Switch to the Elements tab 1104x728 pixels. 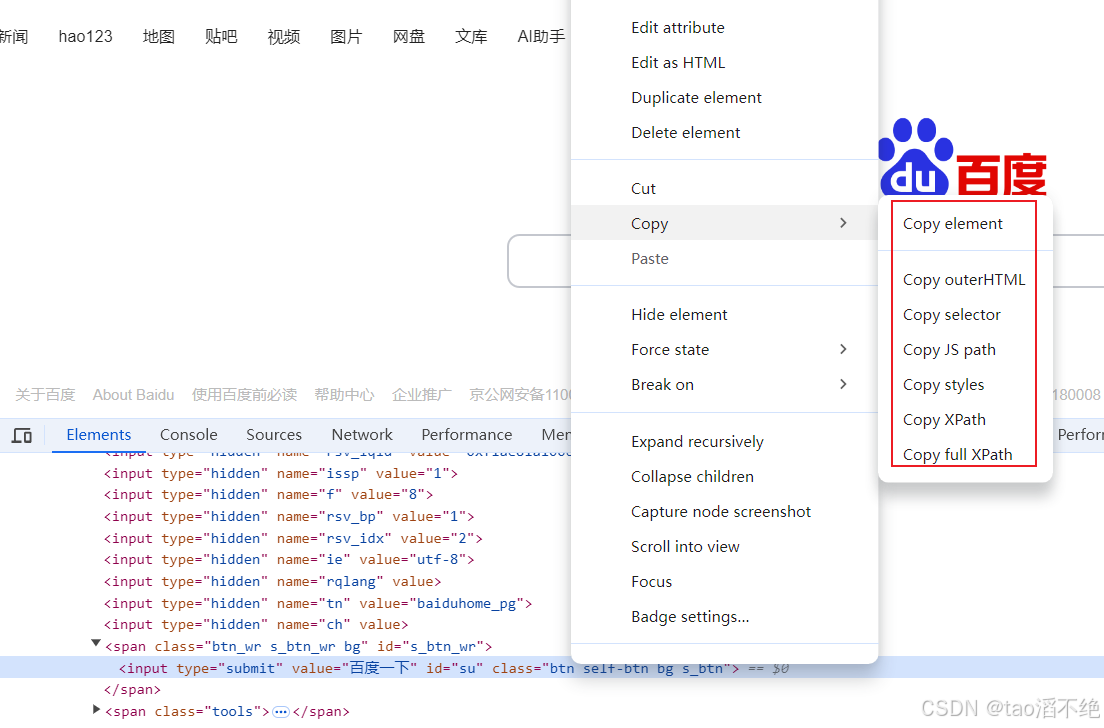point(99,434)
